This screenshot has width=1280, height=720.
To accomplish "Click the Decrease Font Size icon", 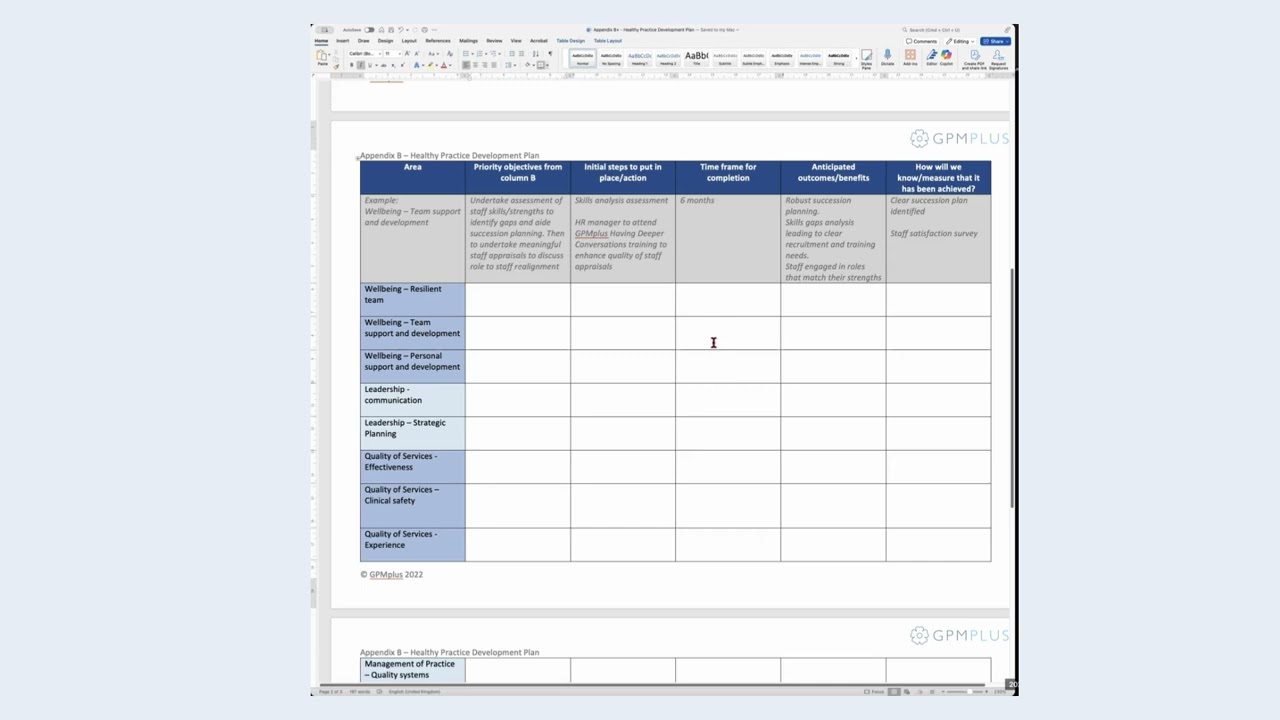I will tap(417, 53).
